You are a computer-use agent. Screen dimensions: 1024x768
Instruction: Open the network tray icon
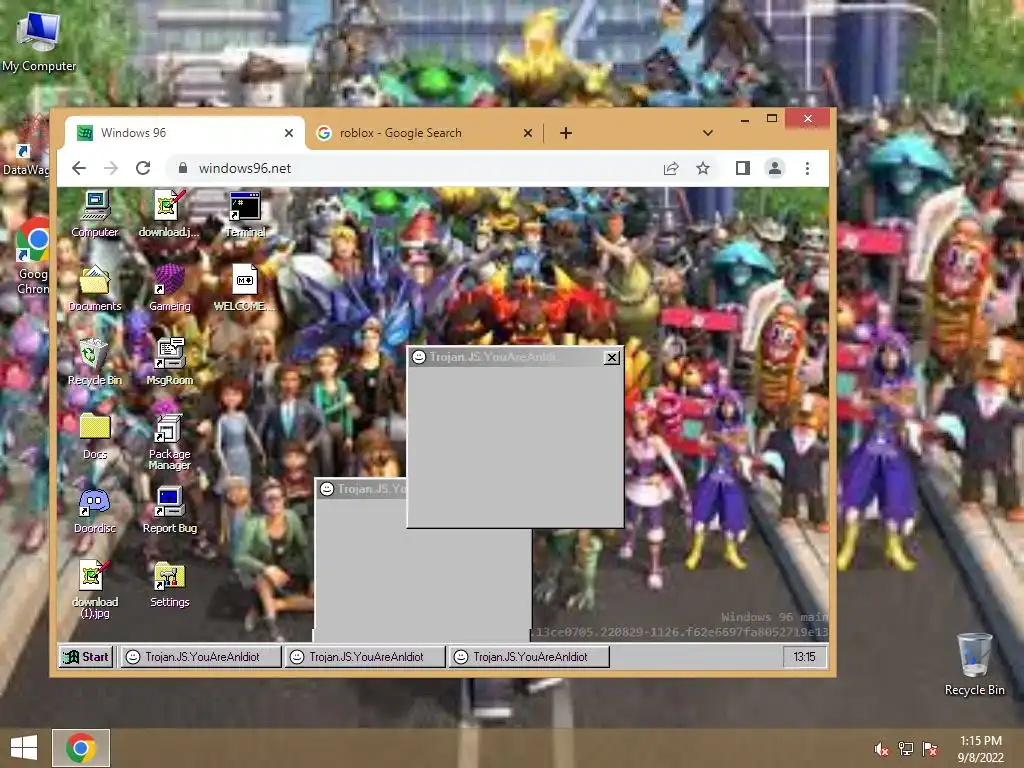point(906,749)
